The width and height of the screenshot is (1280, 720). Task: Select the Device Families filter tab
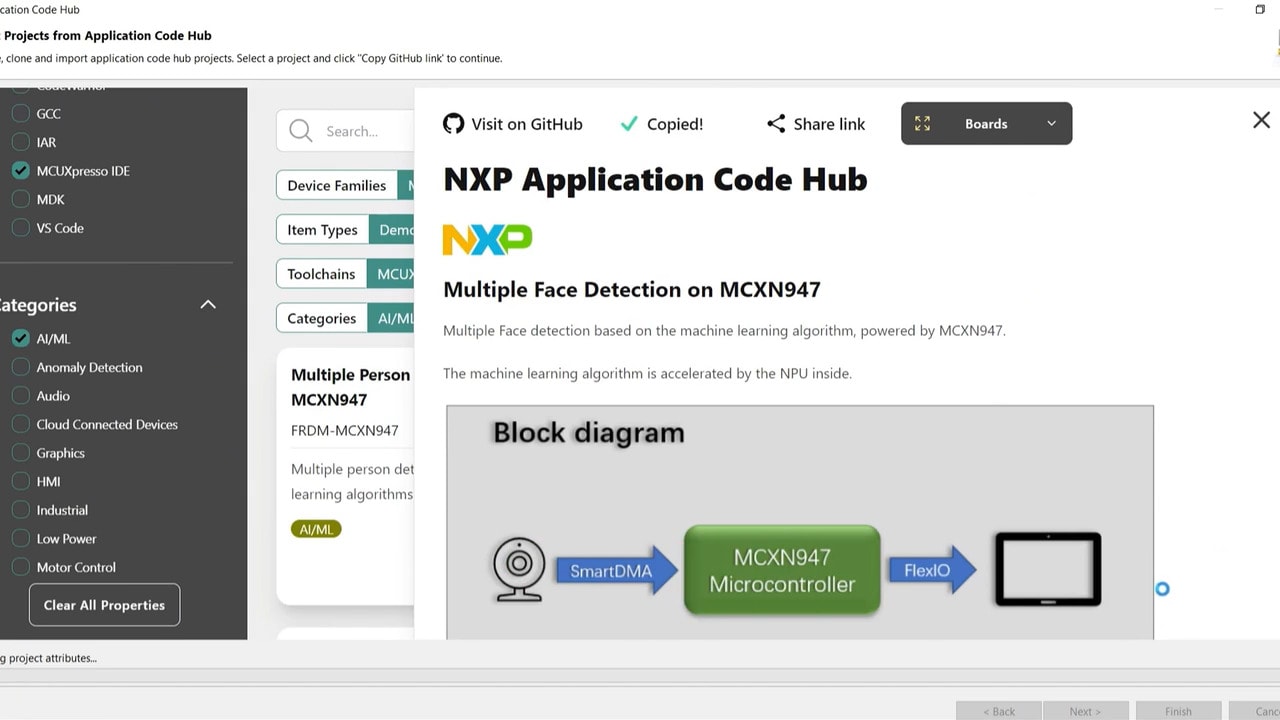tap(336, 185)
